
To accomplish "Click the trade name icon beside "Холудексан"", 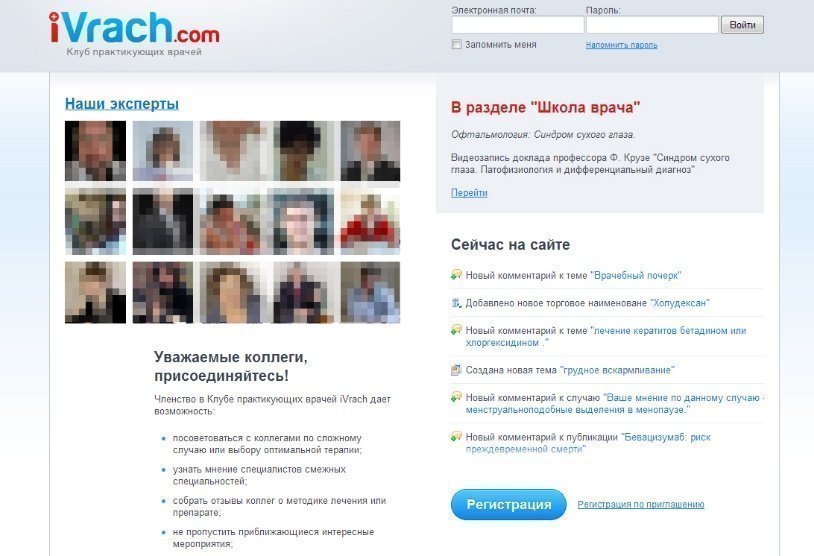I will [x=456, y=303].
